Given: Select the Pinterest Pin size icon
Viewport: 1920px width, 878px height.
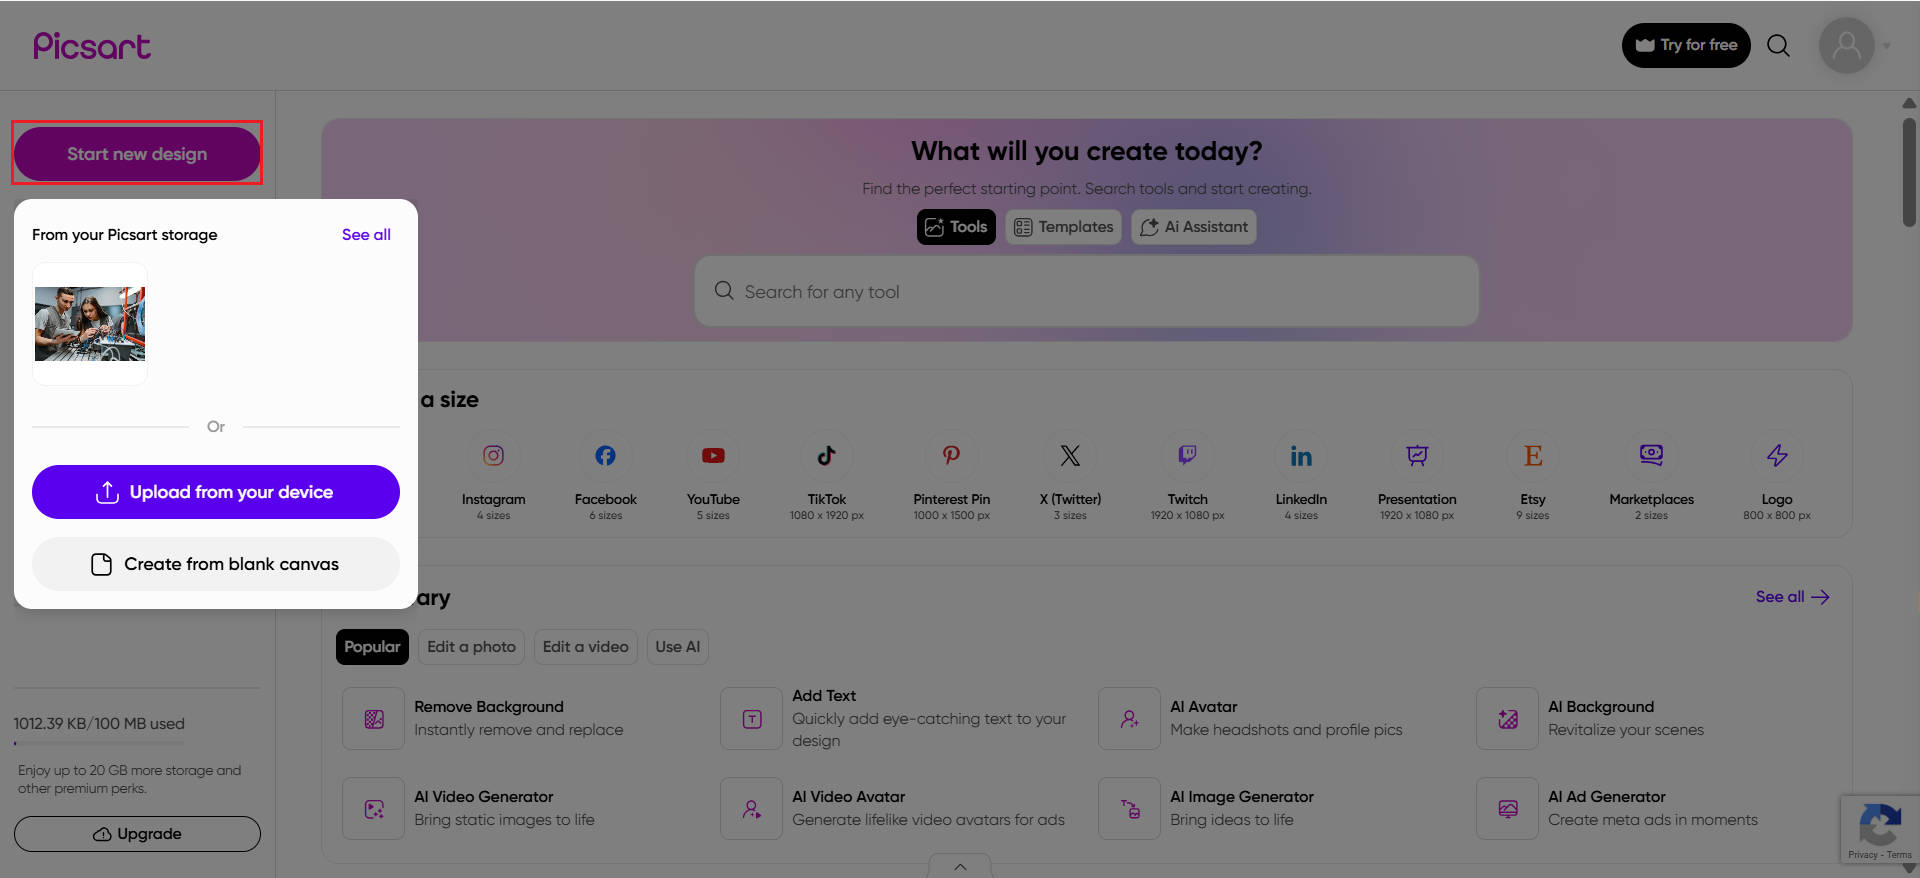Looking at the screenshot, I should [x=951, y=456].
